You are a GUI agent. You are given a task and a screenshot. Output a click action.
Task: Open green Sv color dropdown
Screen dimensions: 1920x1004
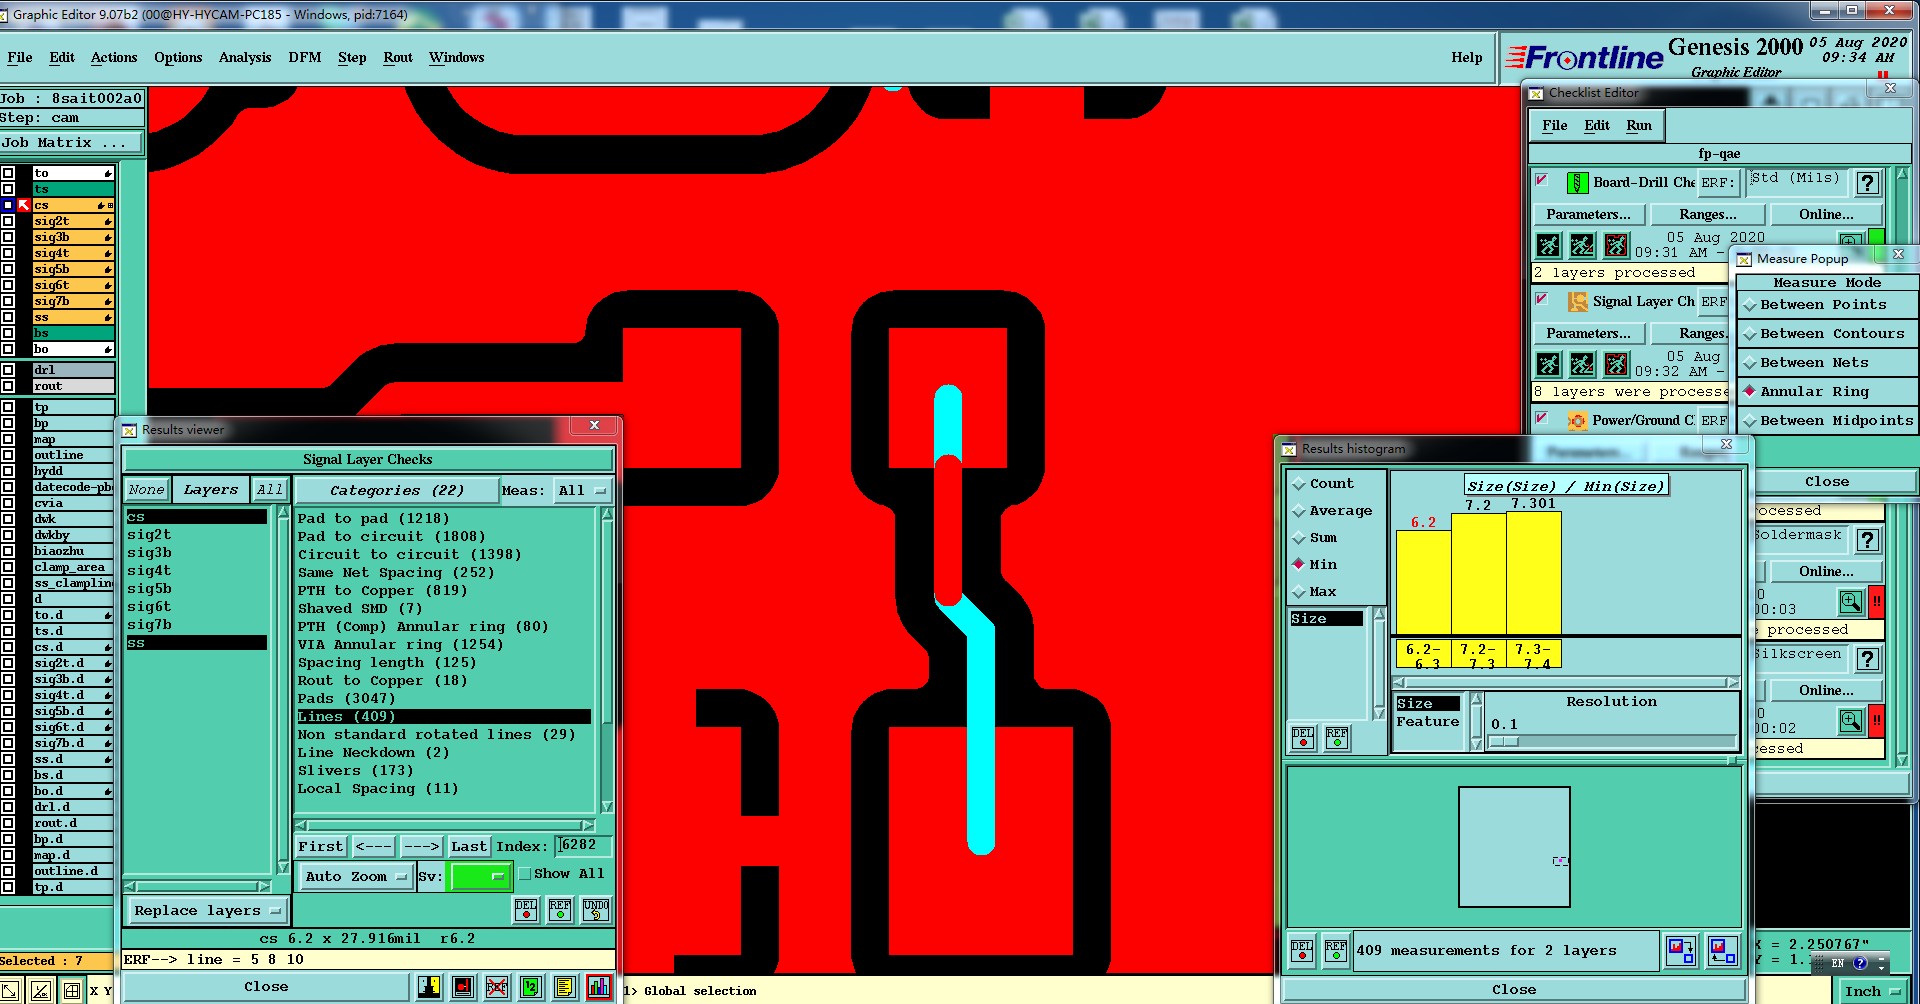(480, 876)
